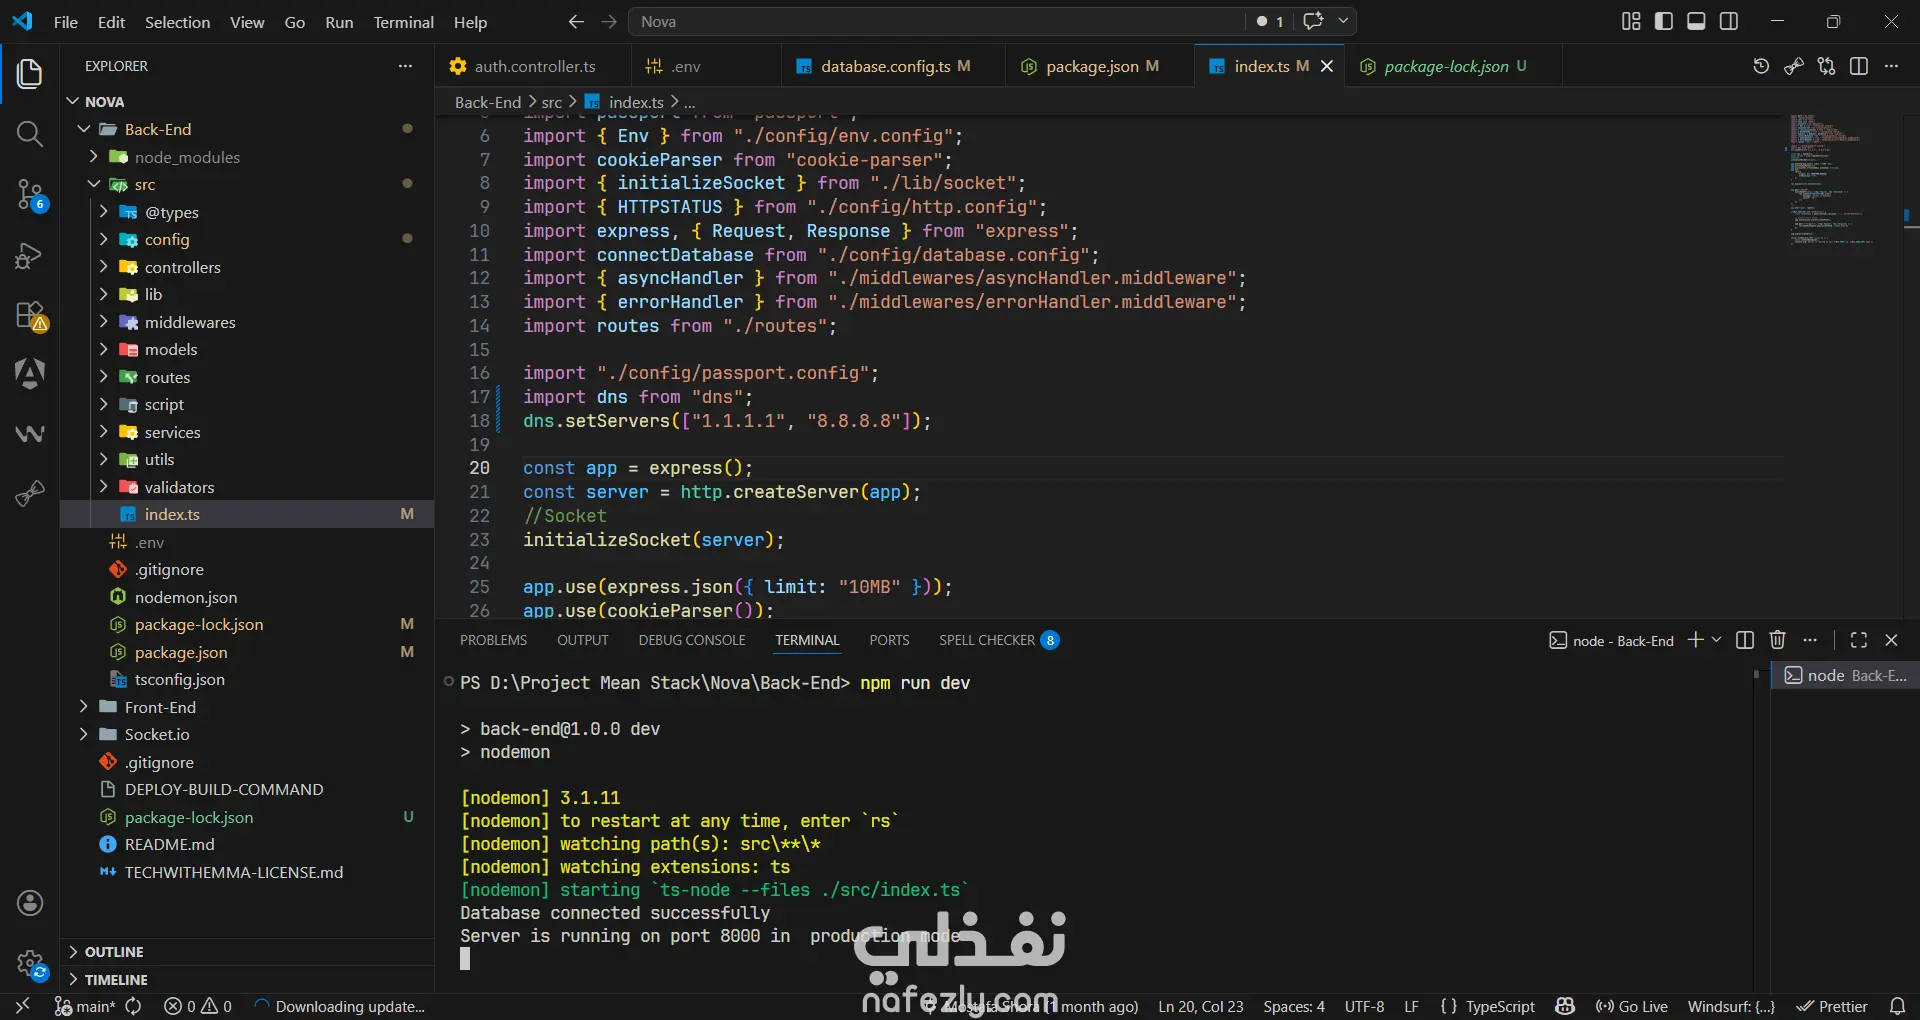This screenshot has height=1020, width=1920.
Task: Open the Run and Debug view
Action: tap(29, 256)
